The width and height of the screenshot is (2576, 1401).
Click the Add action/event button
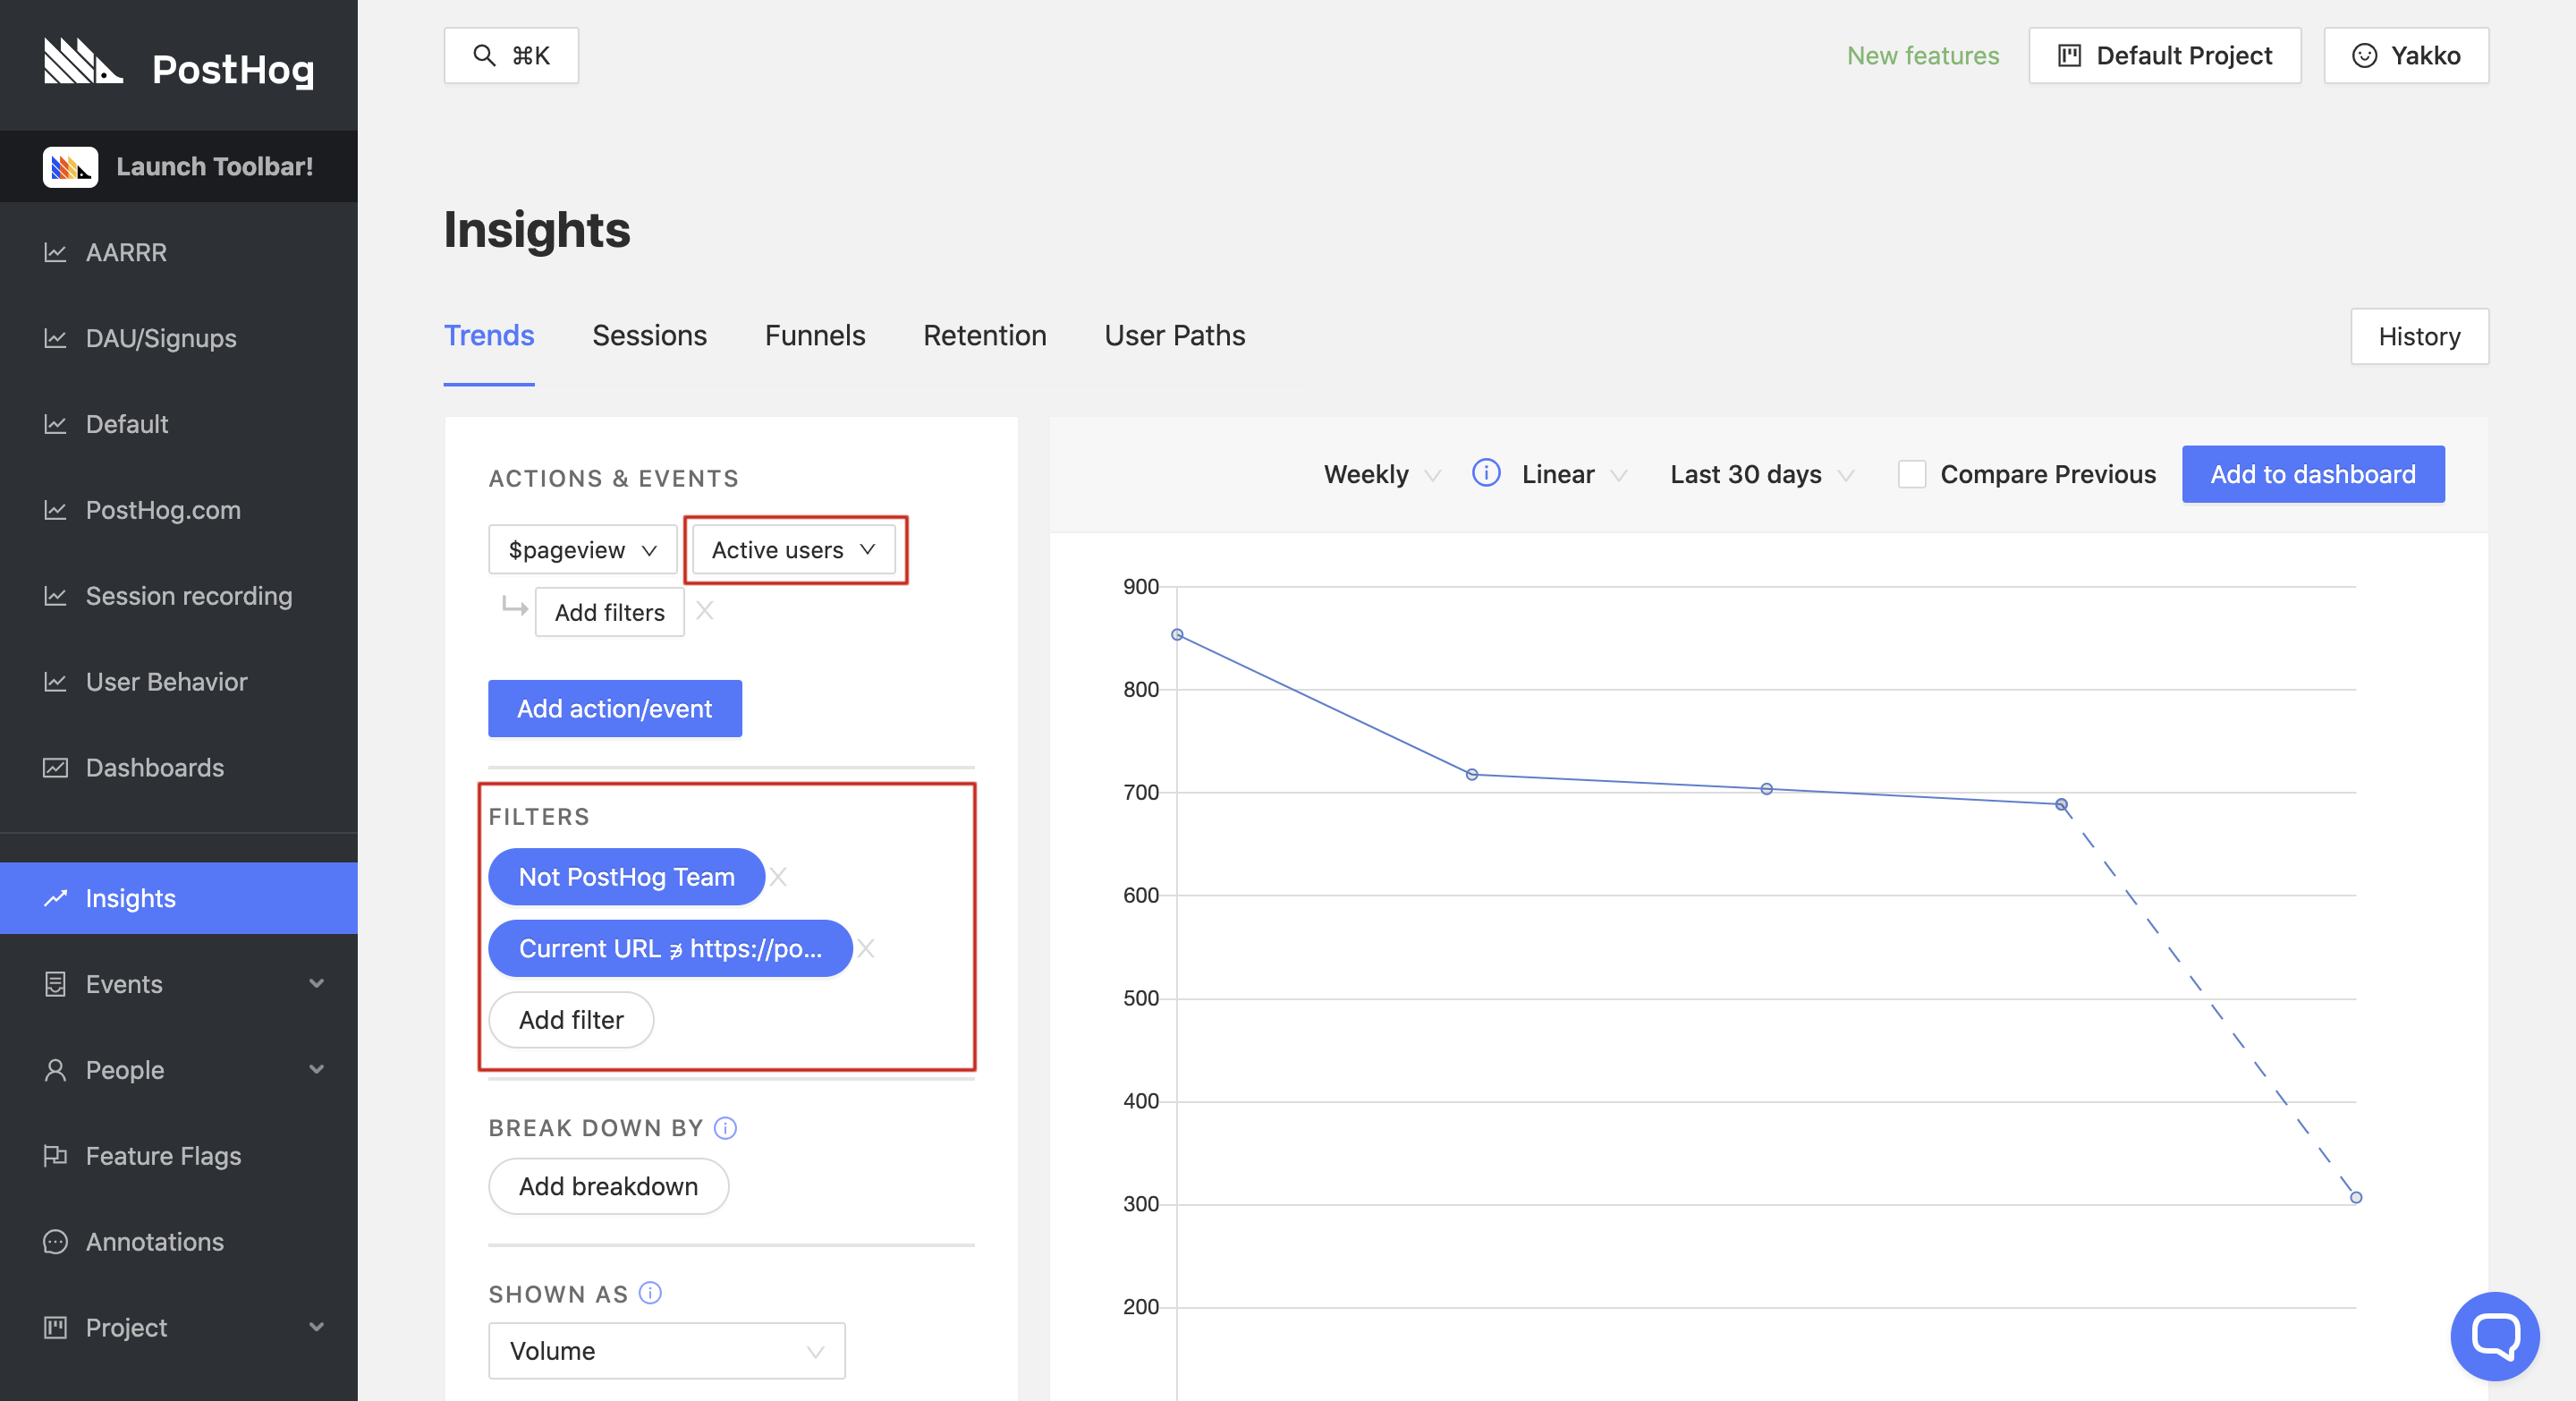coord(614,708)
